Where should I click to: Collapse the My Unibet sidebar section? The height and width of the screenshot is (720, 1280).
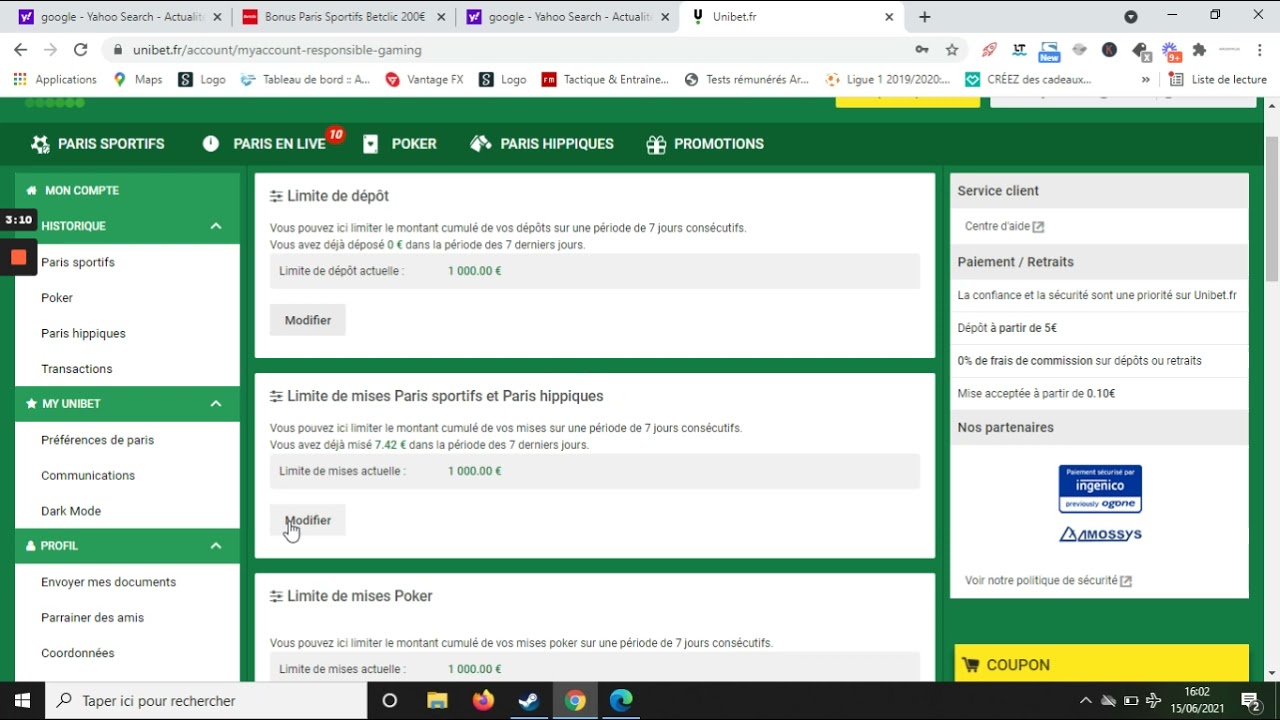coord(216,404)
